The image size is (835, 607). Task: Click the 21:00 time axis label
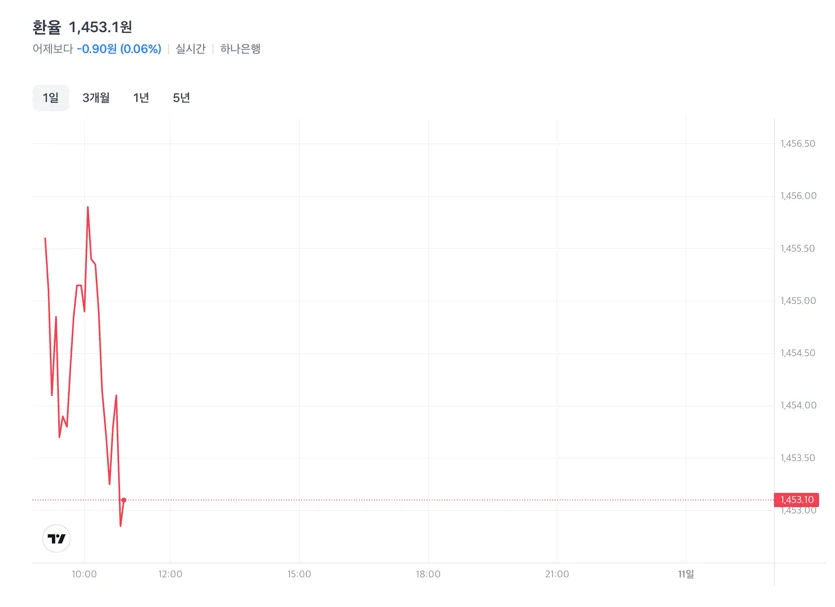pyautogui.click(x=557, y=574)
